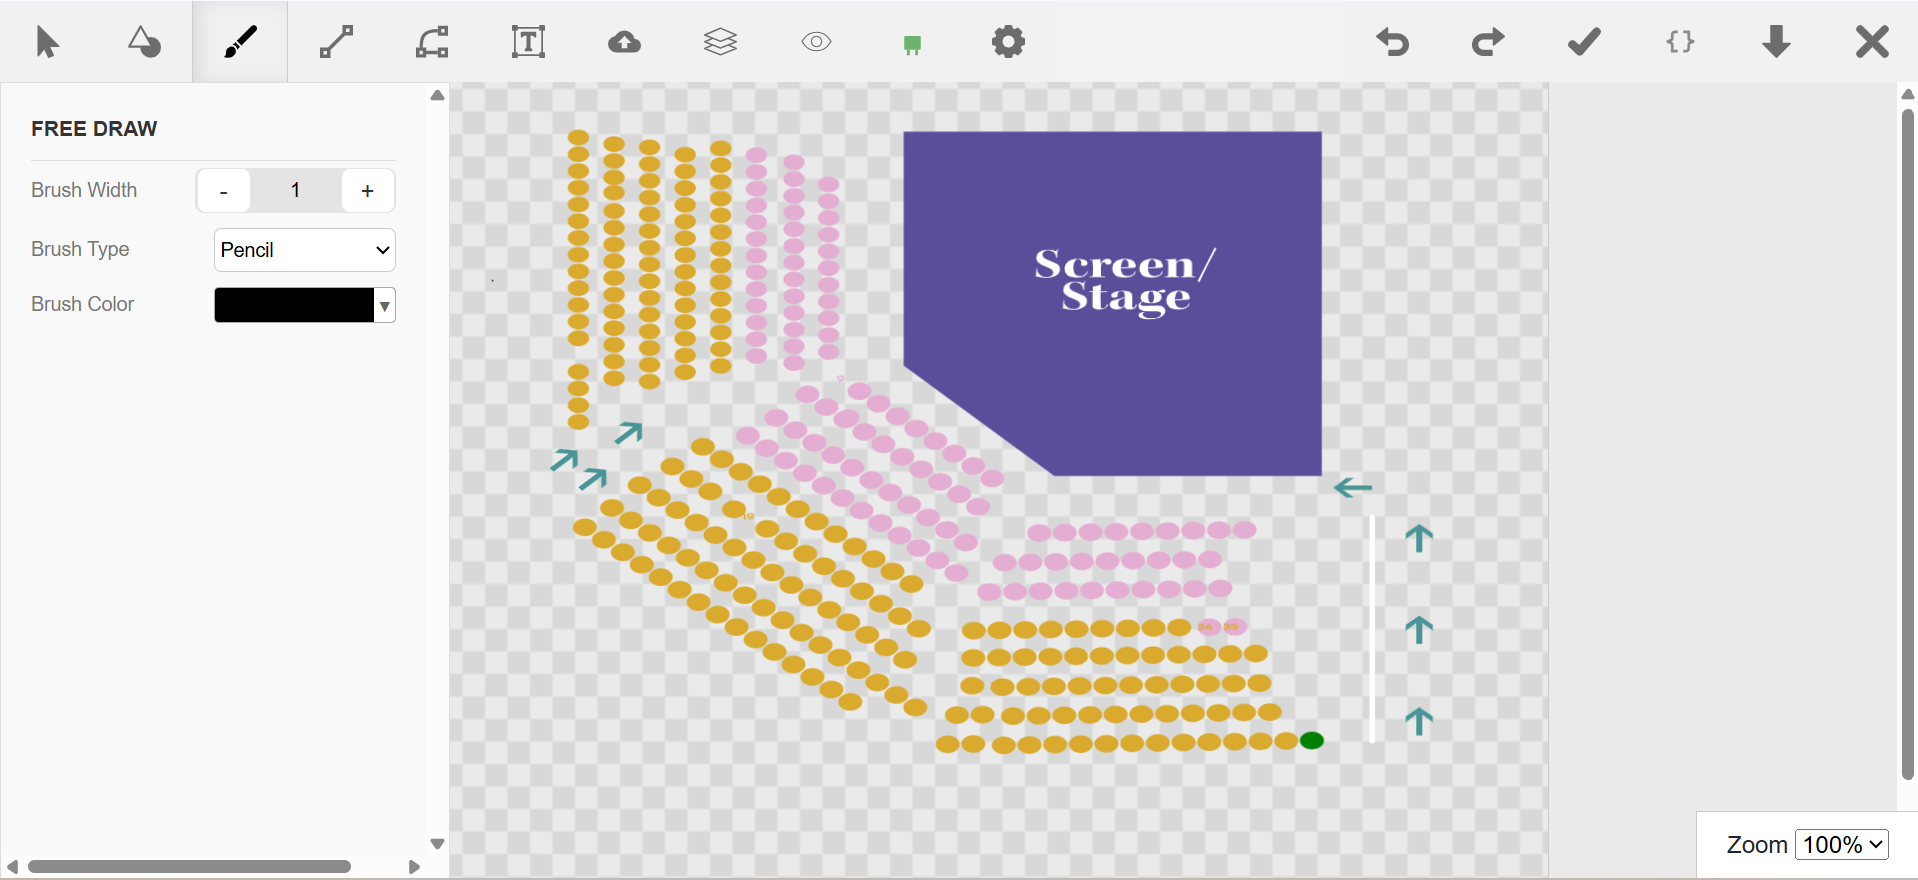Click the green seat icon
1918x880 pixels.
pos(912,44)
